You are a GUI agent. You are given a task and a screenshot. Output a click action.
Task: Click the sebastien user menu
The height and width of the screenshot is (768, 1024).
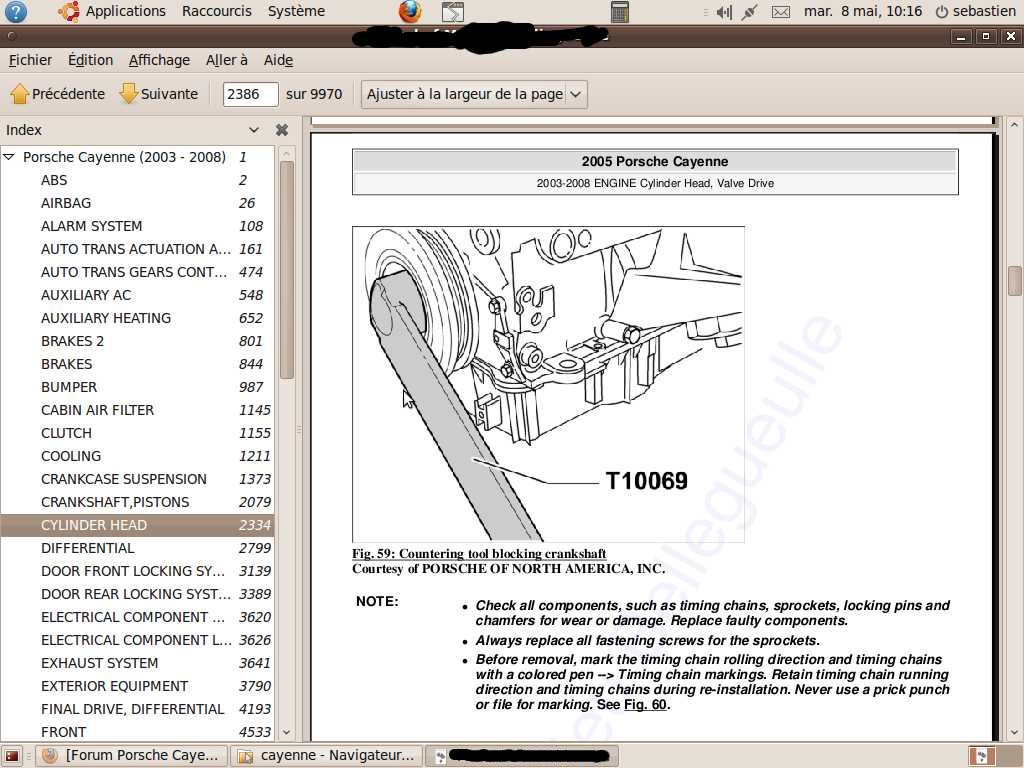(984, 11)
